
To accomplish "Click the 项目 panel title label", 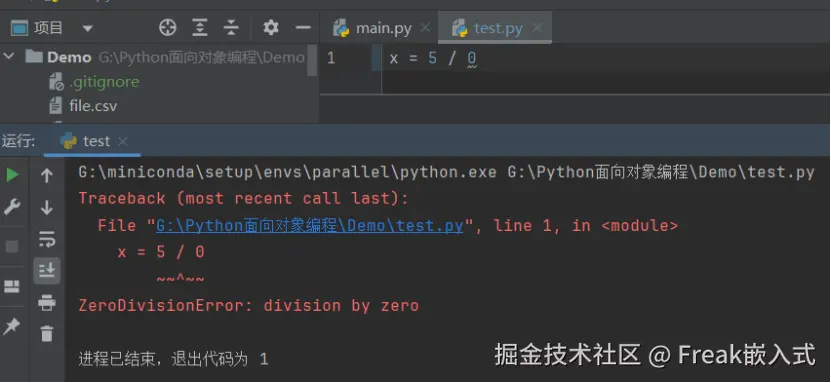I will (x=48, y=28).
